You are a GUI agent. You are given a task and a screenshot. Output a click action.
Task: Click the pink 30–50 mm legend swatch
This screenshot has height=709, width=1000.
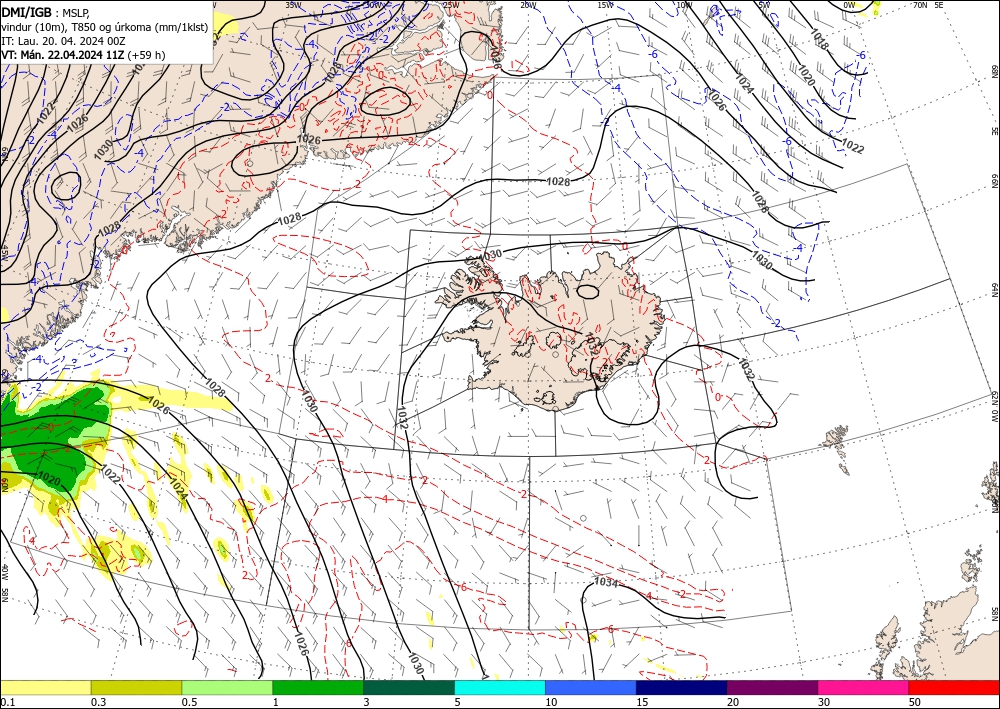coord(864,687)
